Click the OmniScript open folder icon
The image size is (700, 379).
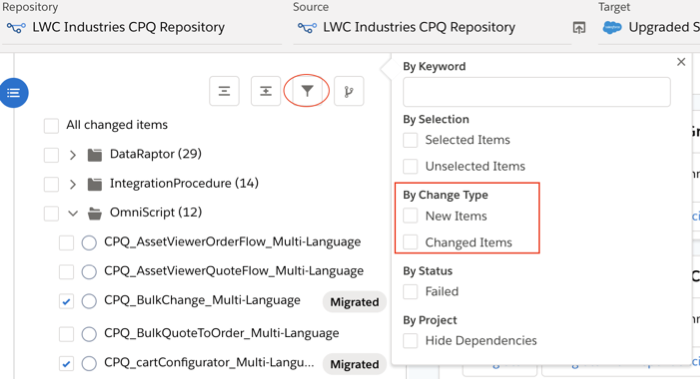(95, 213)
